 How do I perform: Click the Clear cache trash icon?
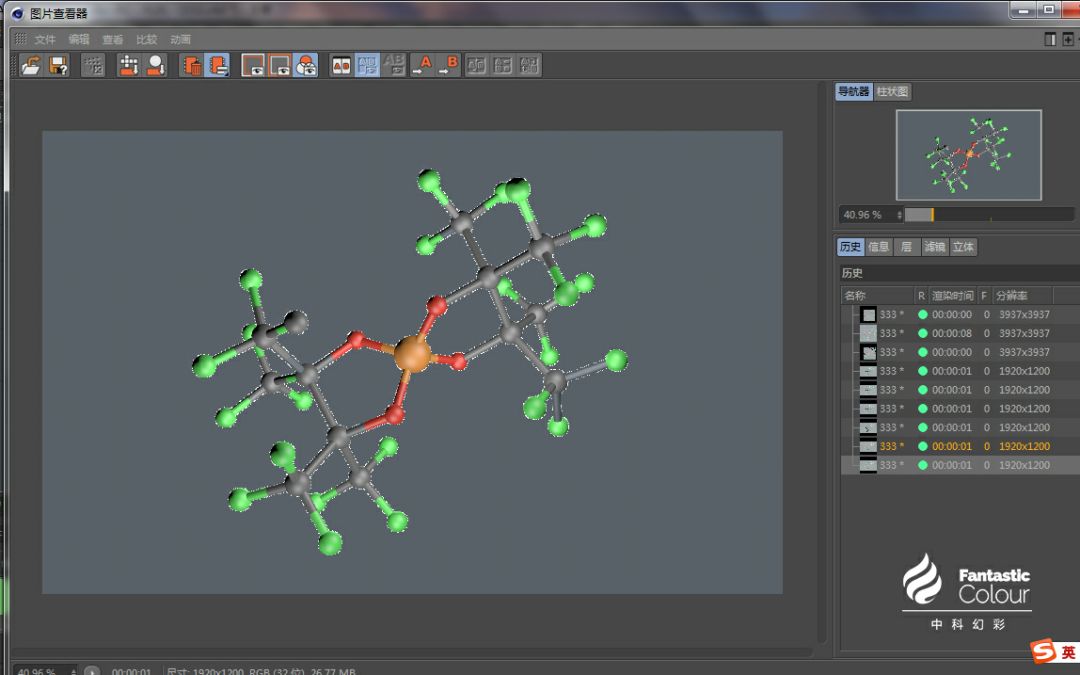coord(191,66)
